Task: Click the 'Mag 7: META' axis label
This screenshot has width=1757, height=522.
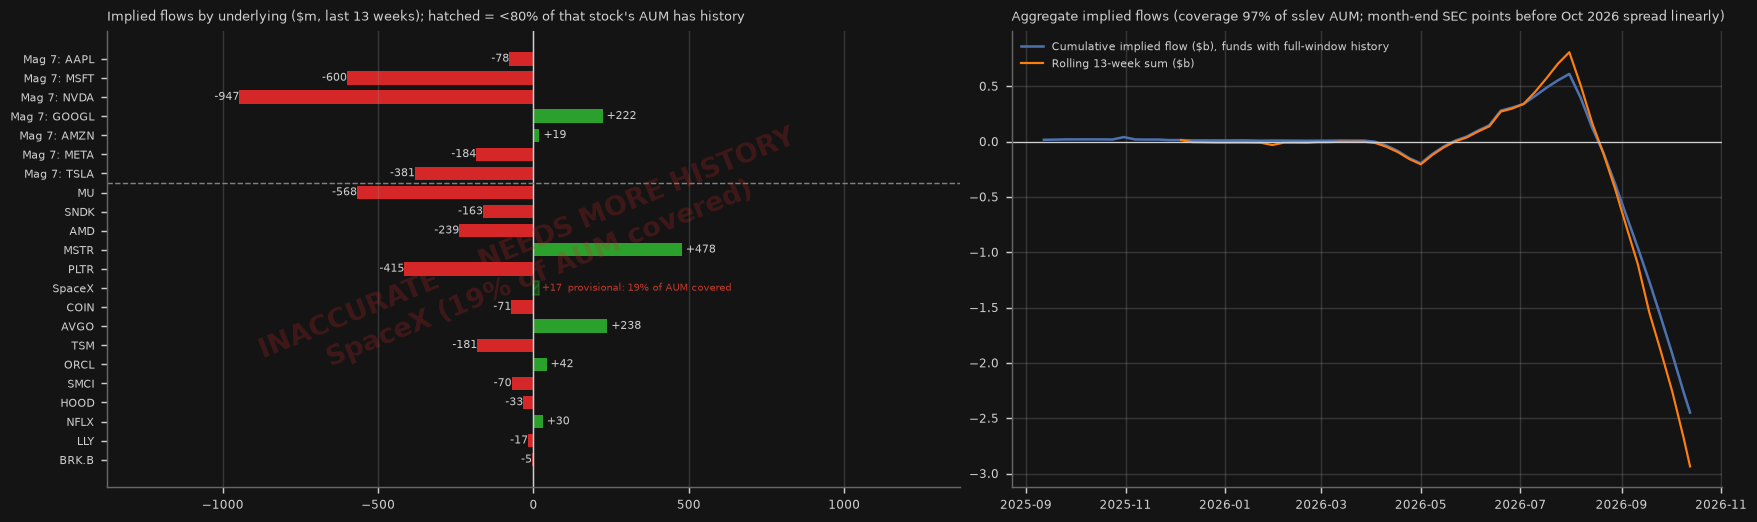Action: click(58, 155)
